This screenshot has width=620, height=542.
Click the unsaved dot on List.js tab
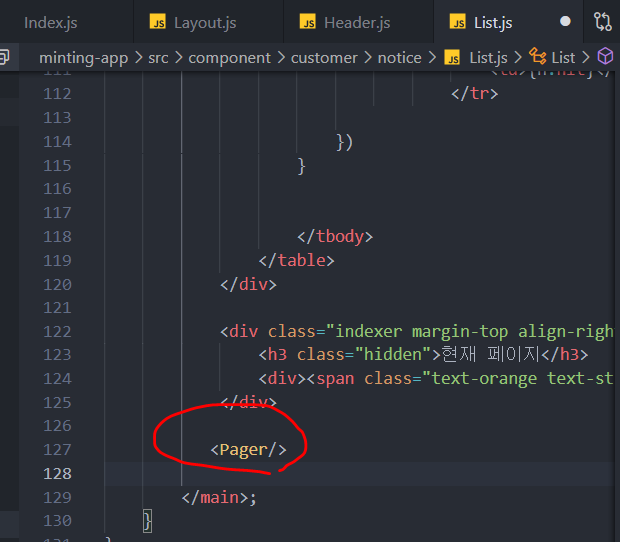(x=565, y=21)
